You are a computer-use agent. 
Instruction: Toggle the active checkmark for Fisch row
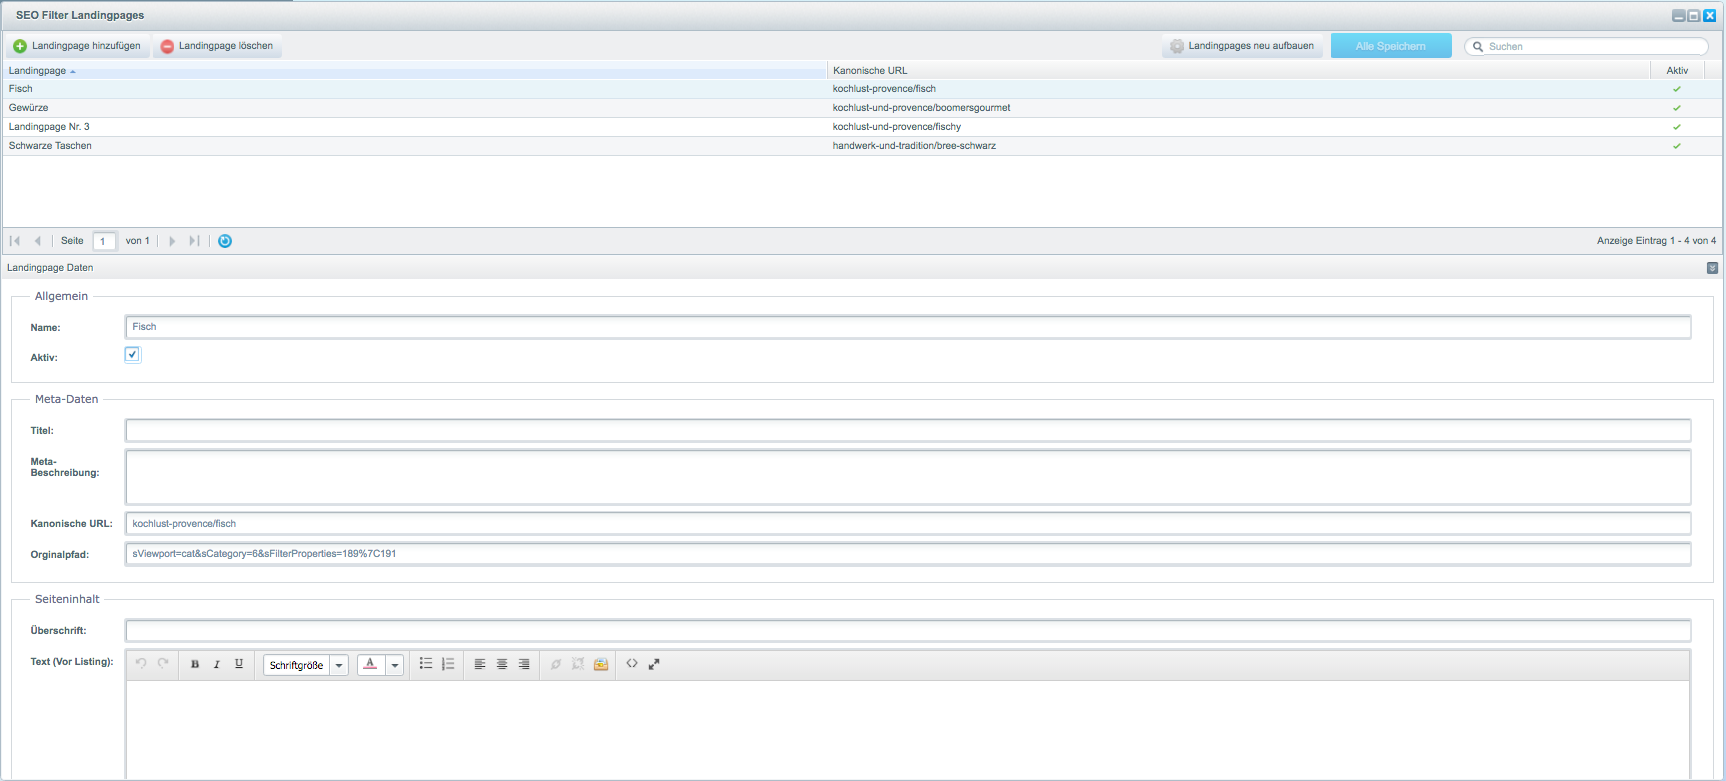[1677, 89]
